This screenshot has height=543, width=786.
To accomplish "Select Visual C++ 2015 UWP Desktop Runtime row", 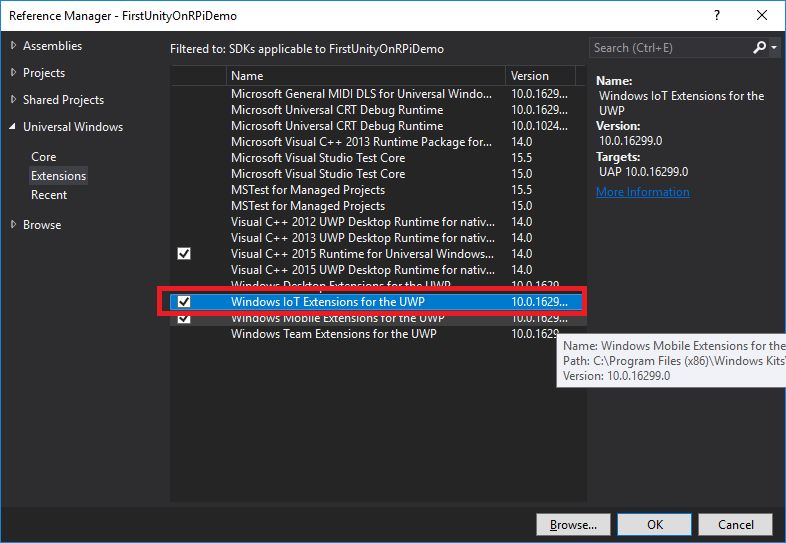I will [x=378, y=270].
